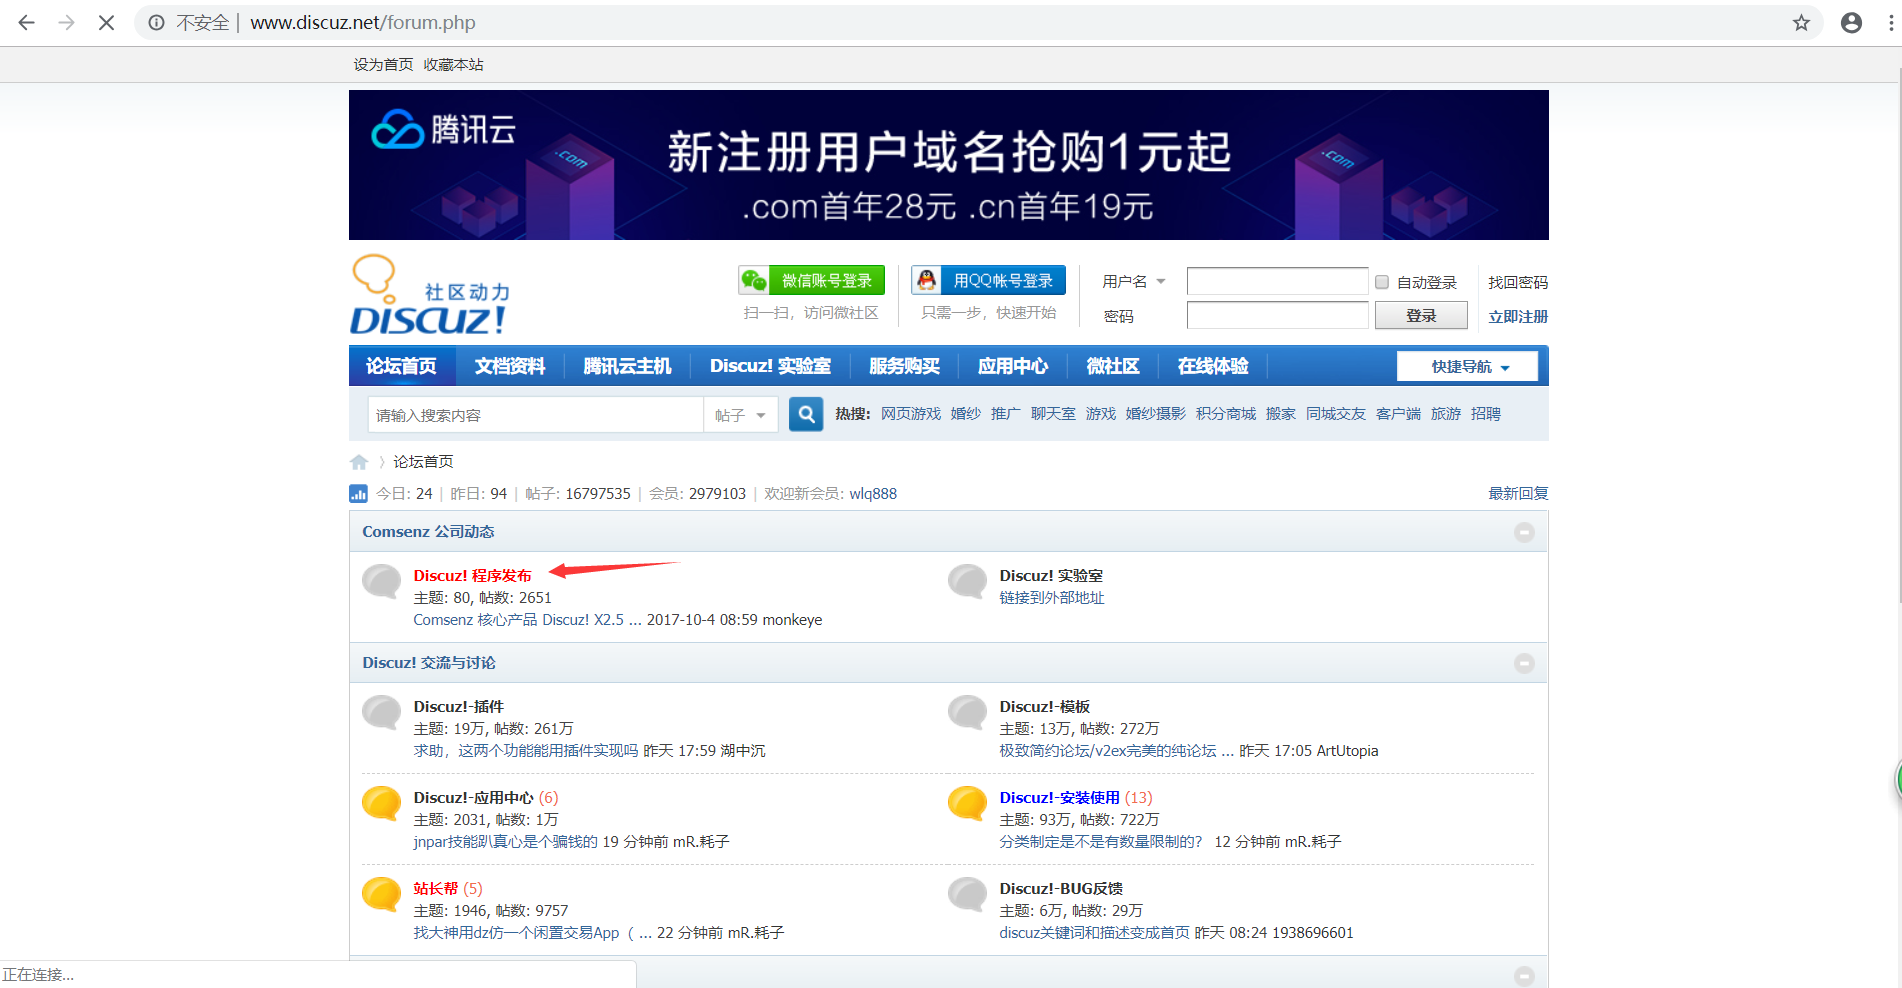Click the yellow bubble beside Discuz!-安装使用
The image size is (1902, 988).
point(967,803)
